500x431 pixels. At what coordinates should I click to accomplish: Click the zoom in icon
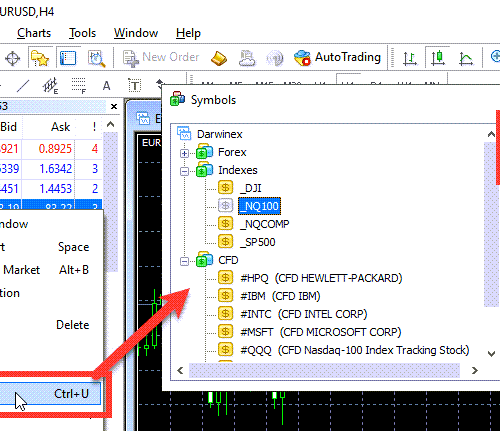pos(495,57)
